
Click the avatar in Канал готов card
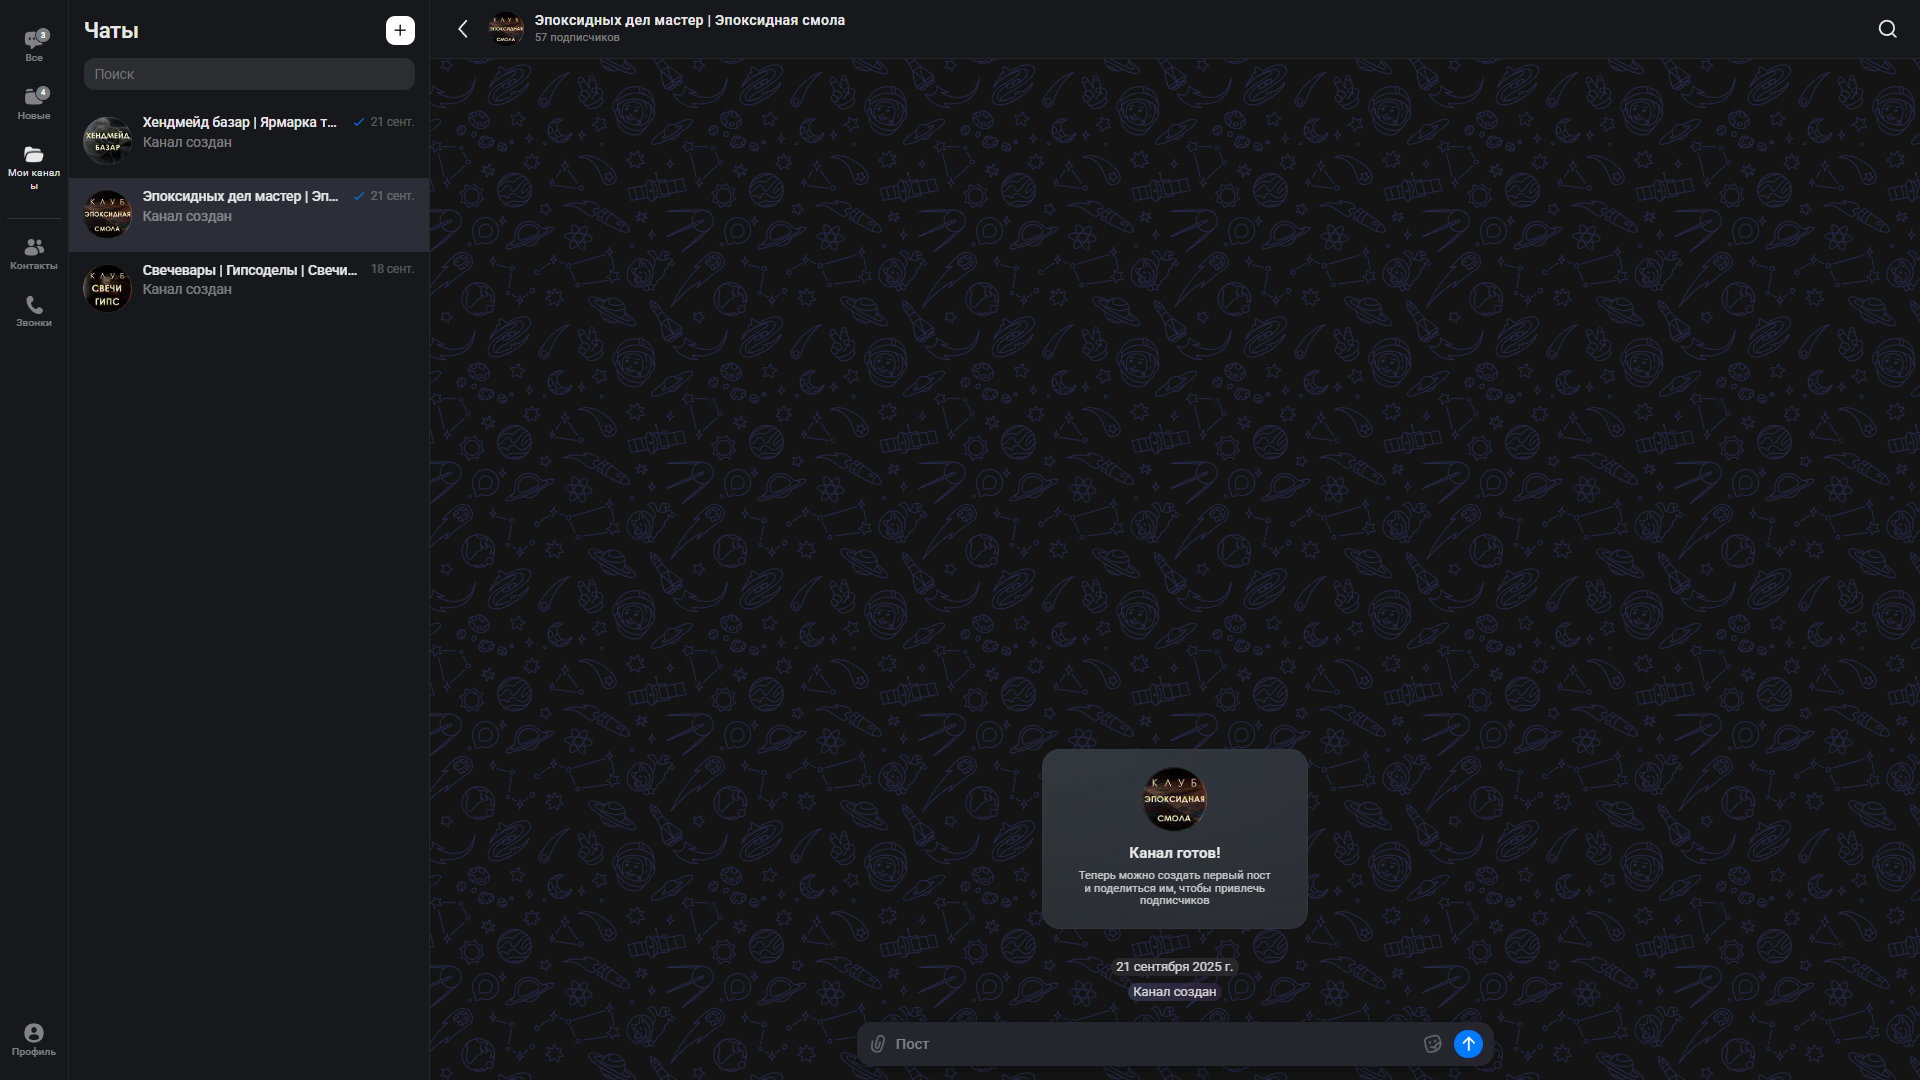1174,799
